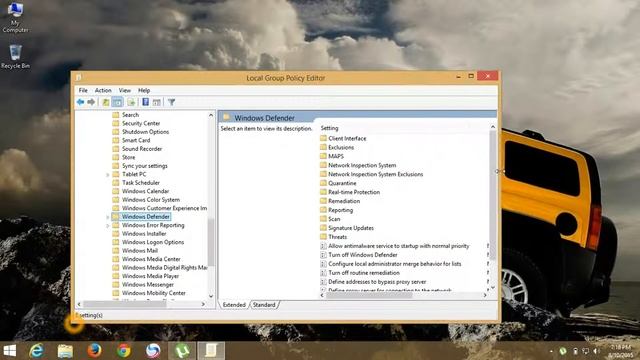640x360 pixels.
Task: Select Windows Mail tree folder
Action: tap(140, 251)
